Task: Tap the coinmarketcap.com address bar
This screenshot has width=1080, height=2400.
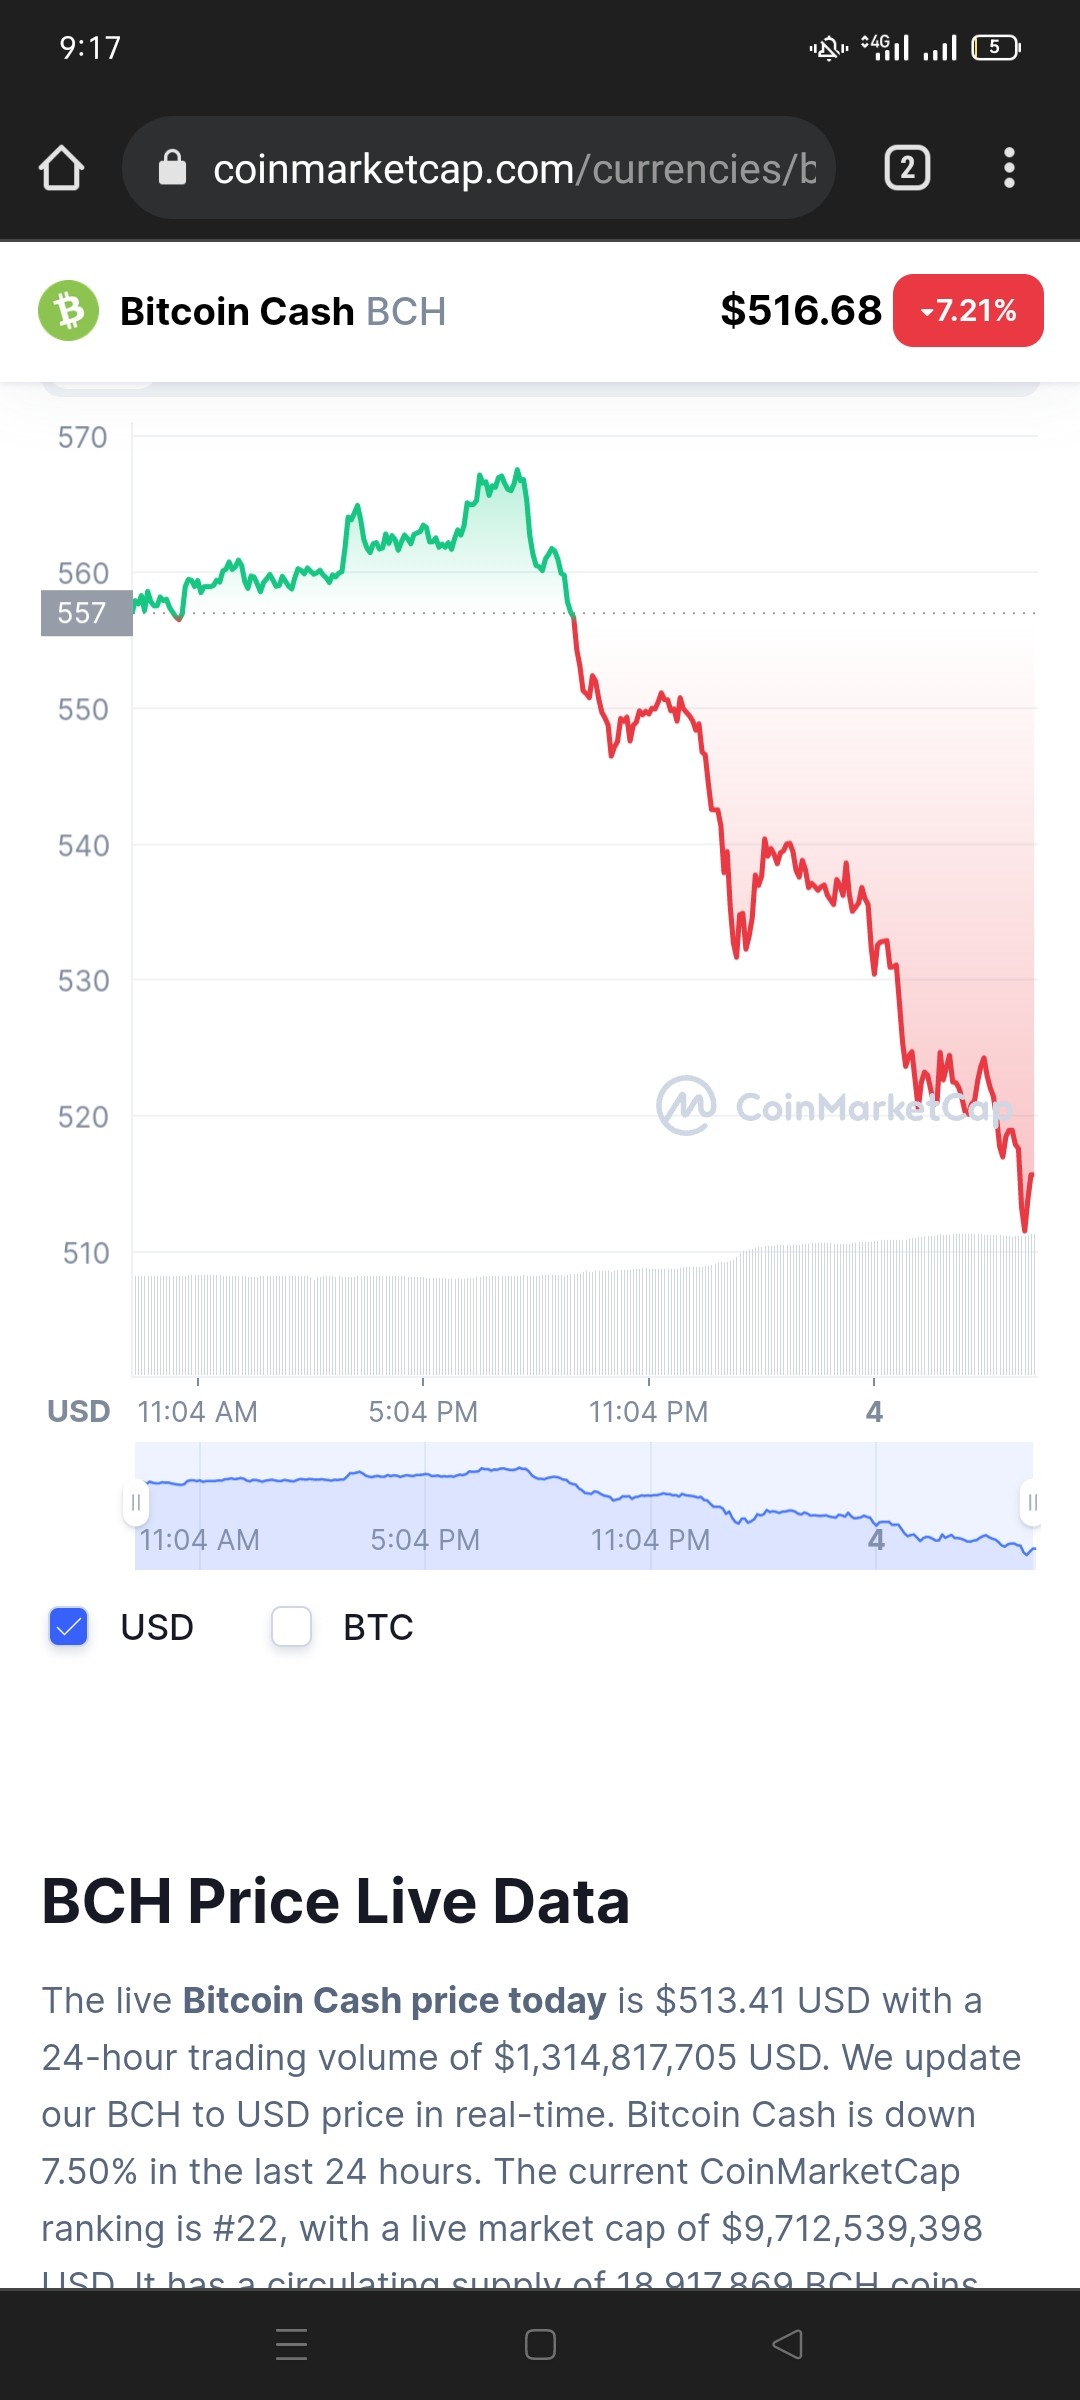Action: 478,168
